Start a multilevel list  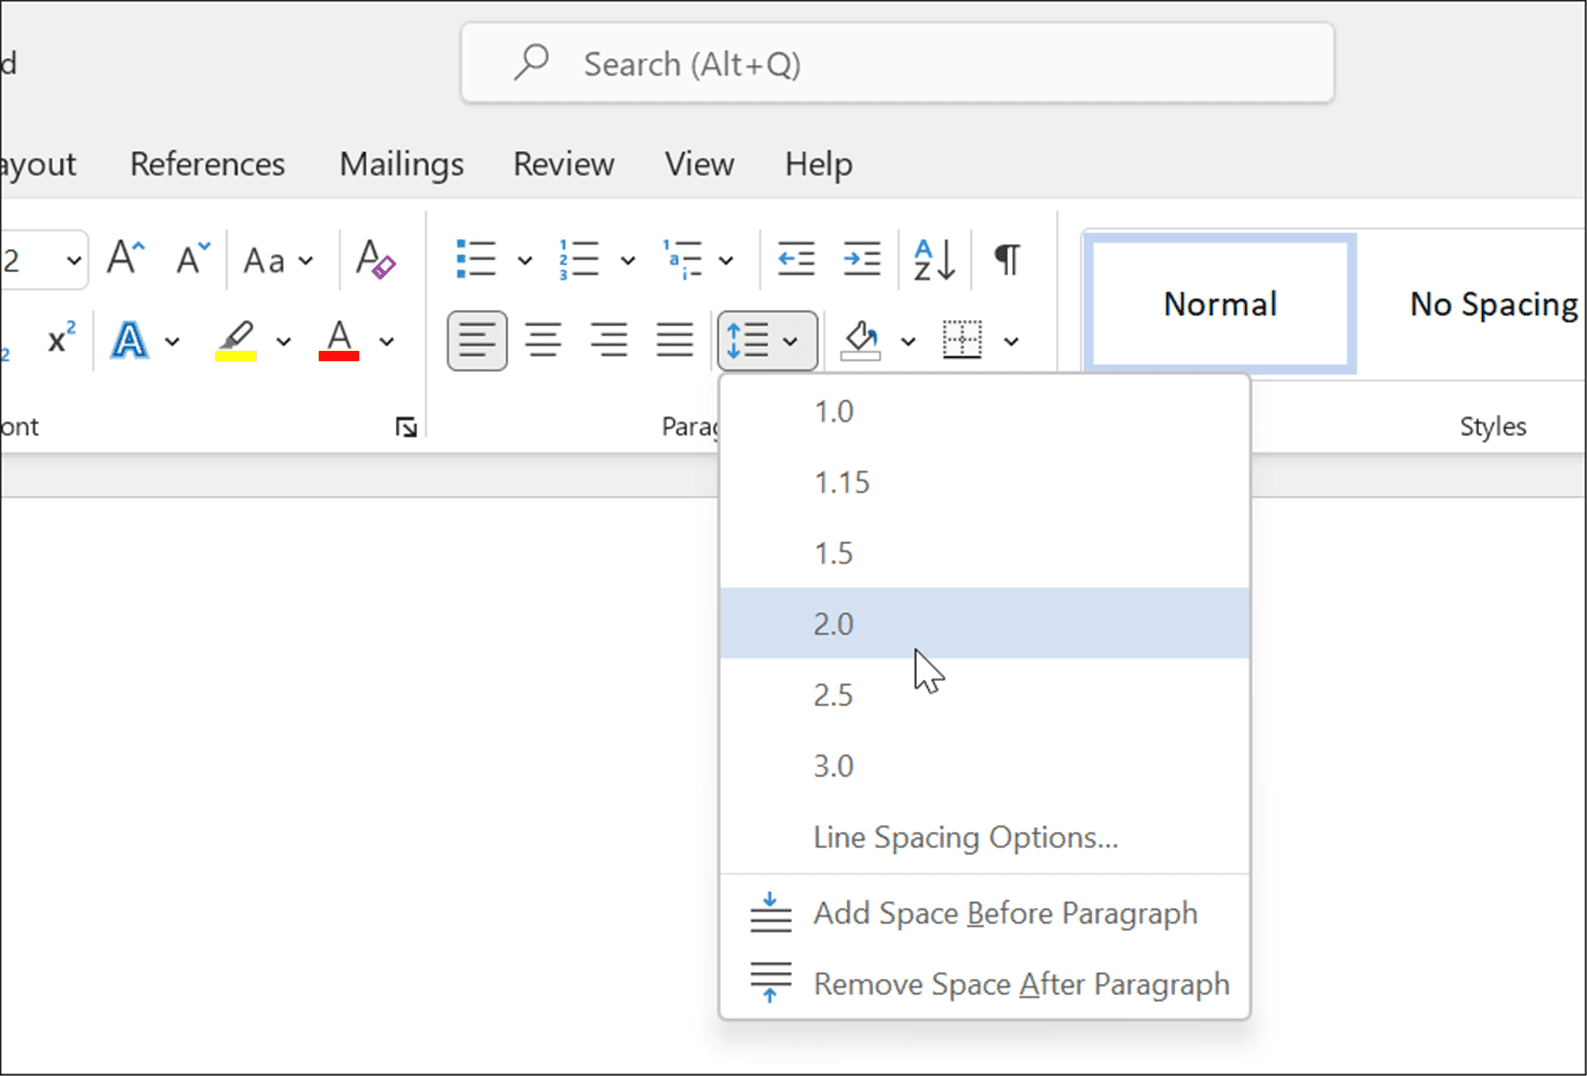point(682,259)
